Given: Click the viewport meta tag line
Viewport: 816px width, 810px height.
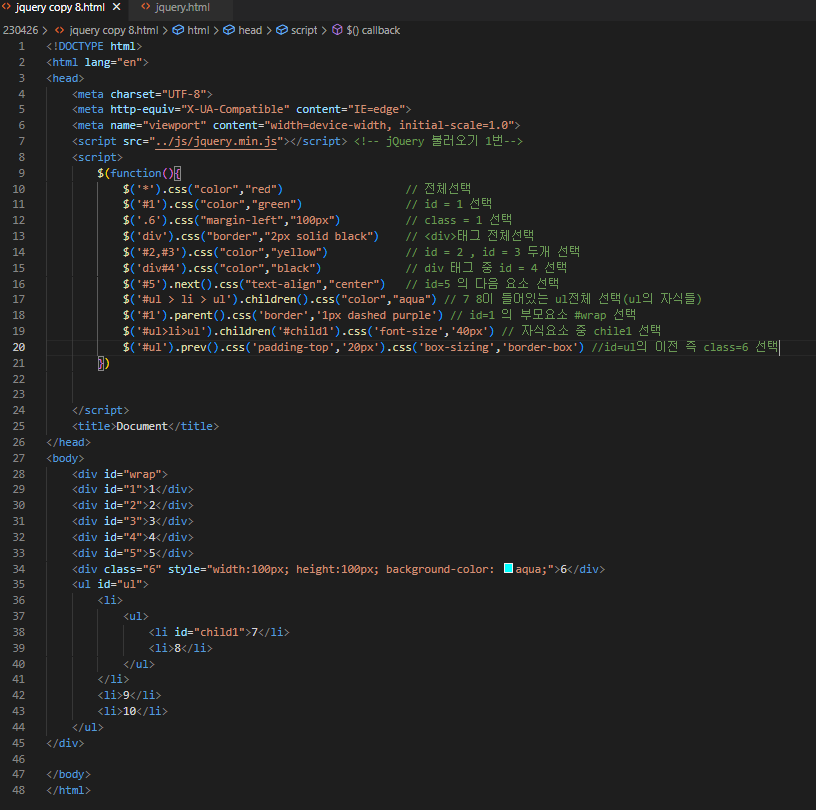Looking at the screenshot, I should (296, 125).
